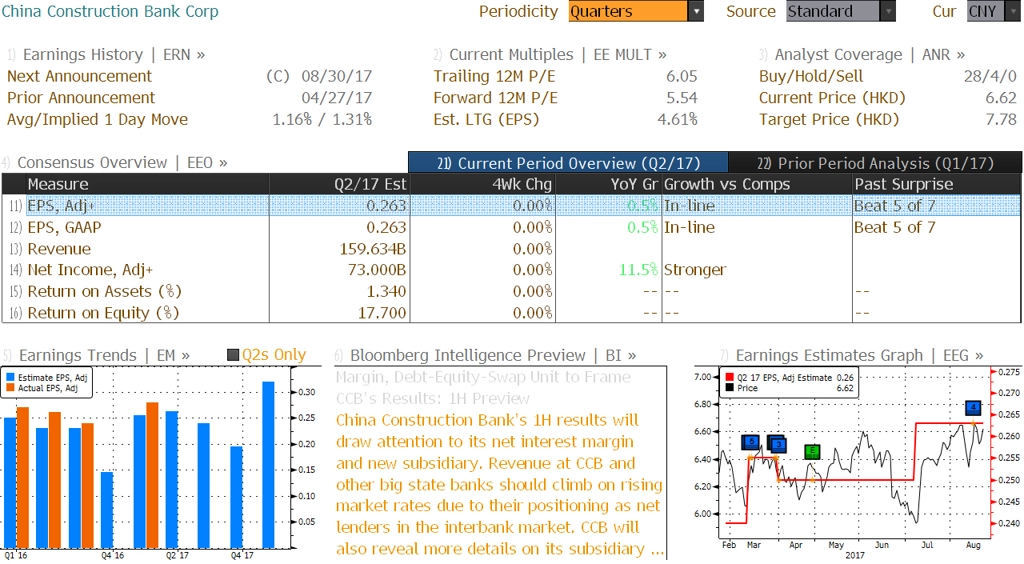
Task: Select the Return on Equity (%) row
Action: pyautogui.click(x=511, y=313)
